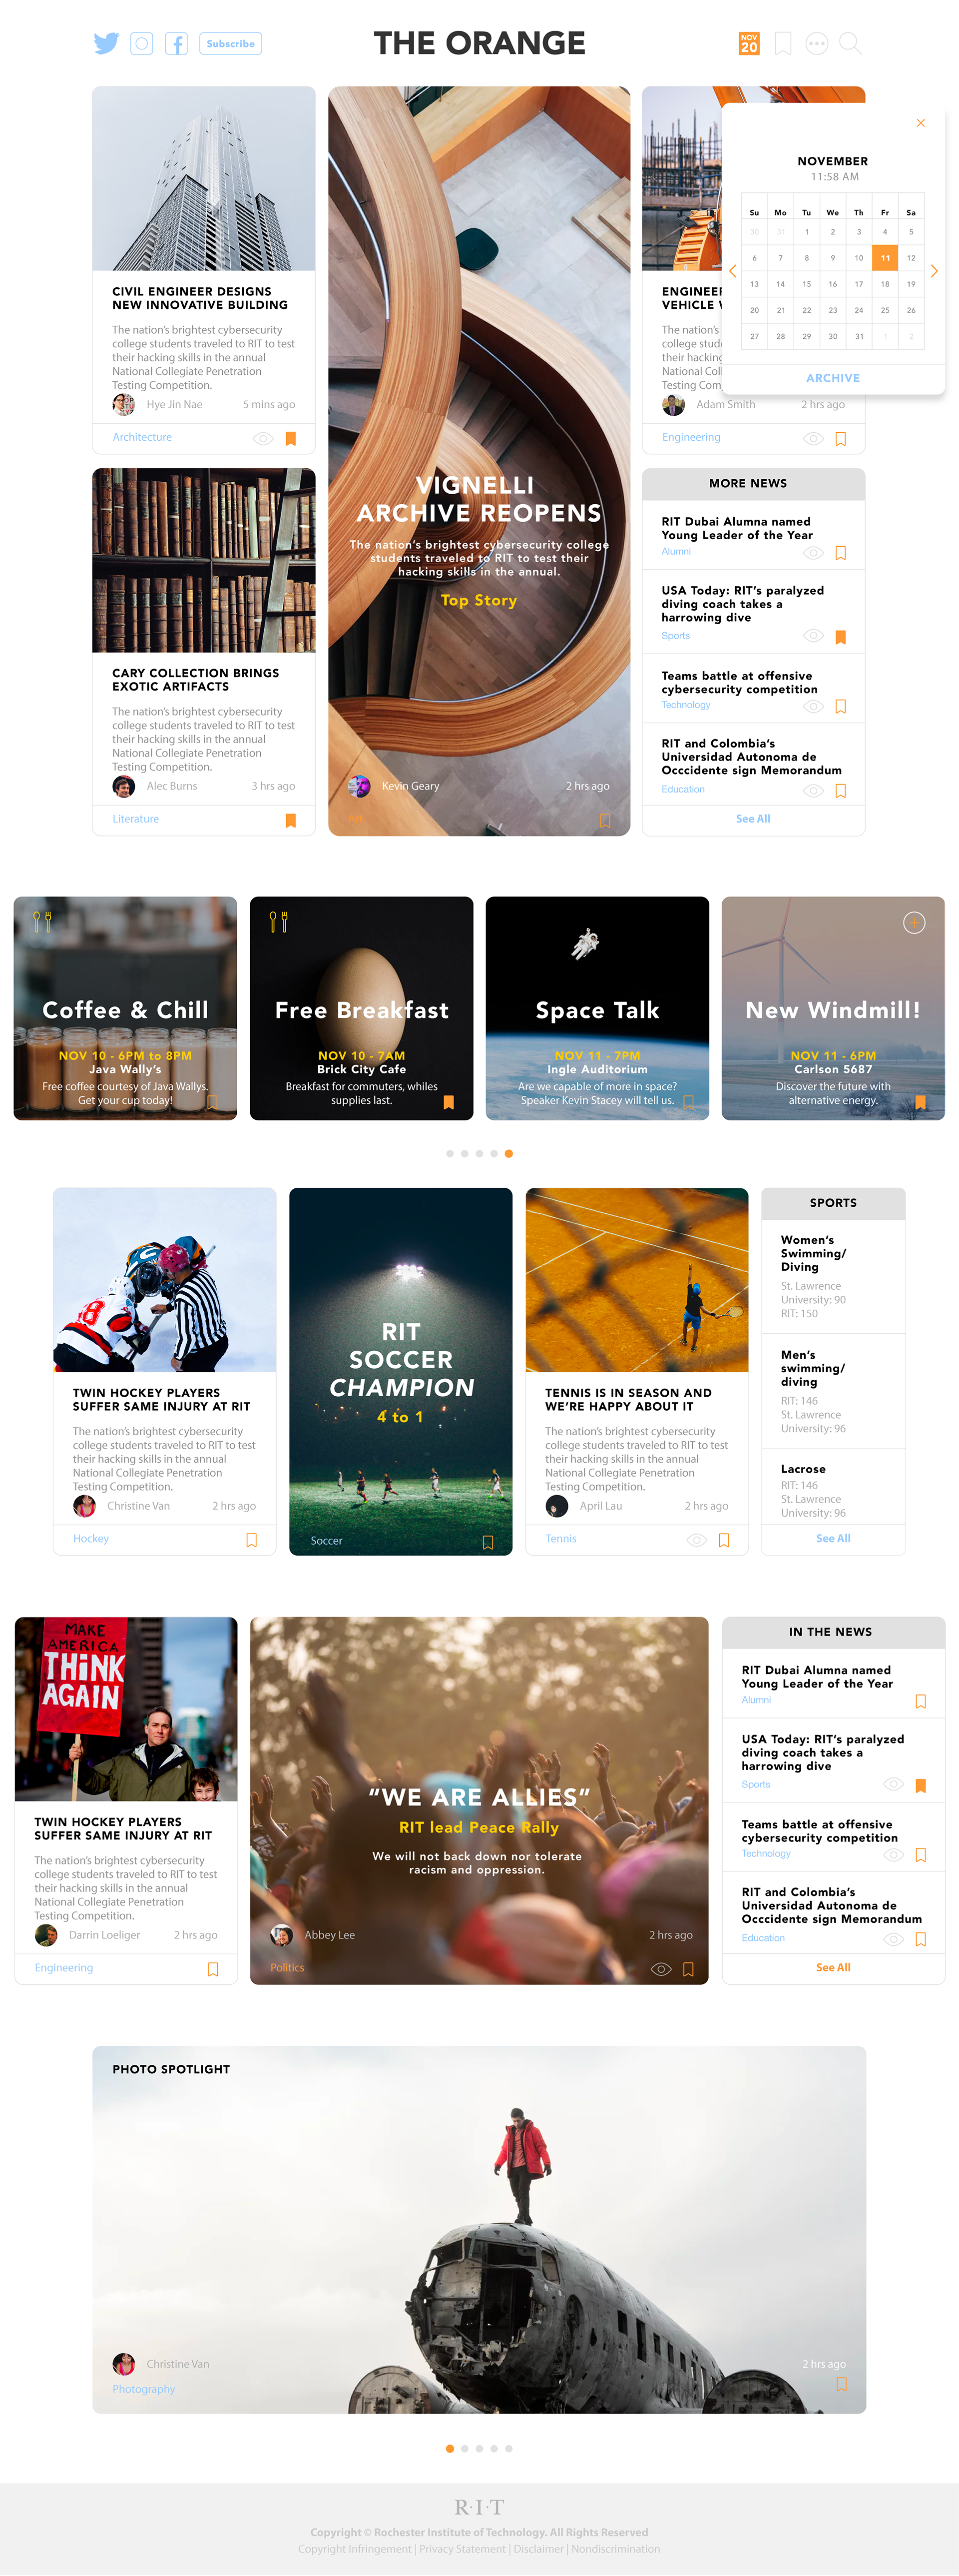Image resolution: width=959 pixels, height=2576 pixels.
Task: Open the Architecture category tag
Action: pos(142,437)
